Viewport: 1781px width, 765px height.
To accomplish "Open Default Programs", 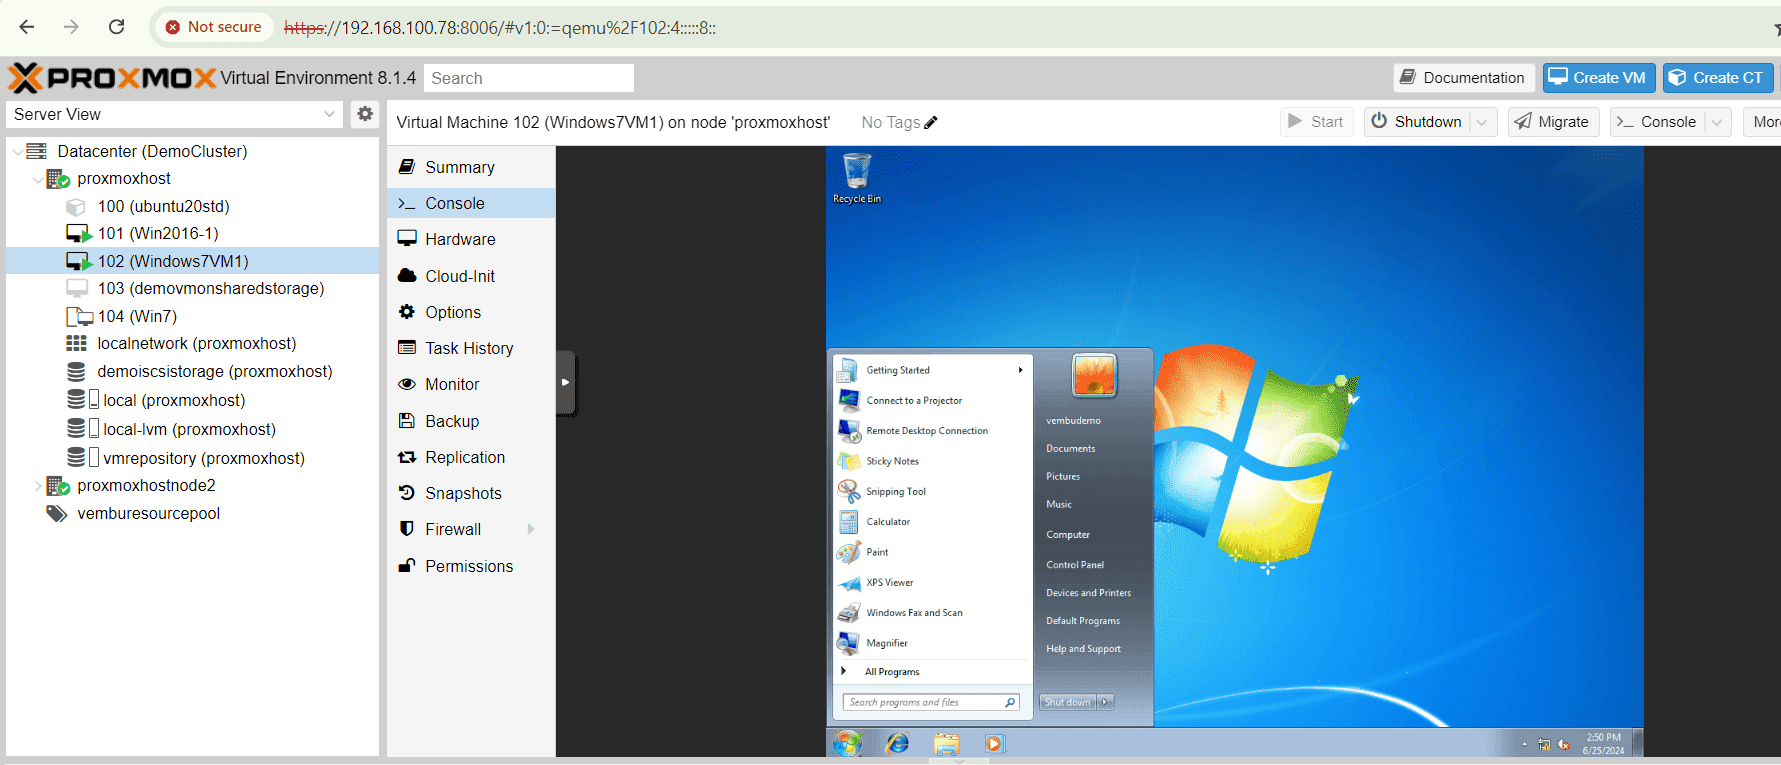I will 1083,621.
